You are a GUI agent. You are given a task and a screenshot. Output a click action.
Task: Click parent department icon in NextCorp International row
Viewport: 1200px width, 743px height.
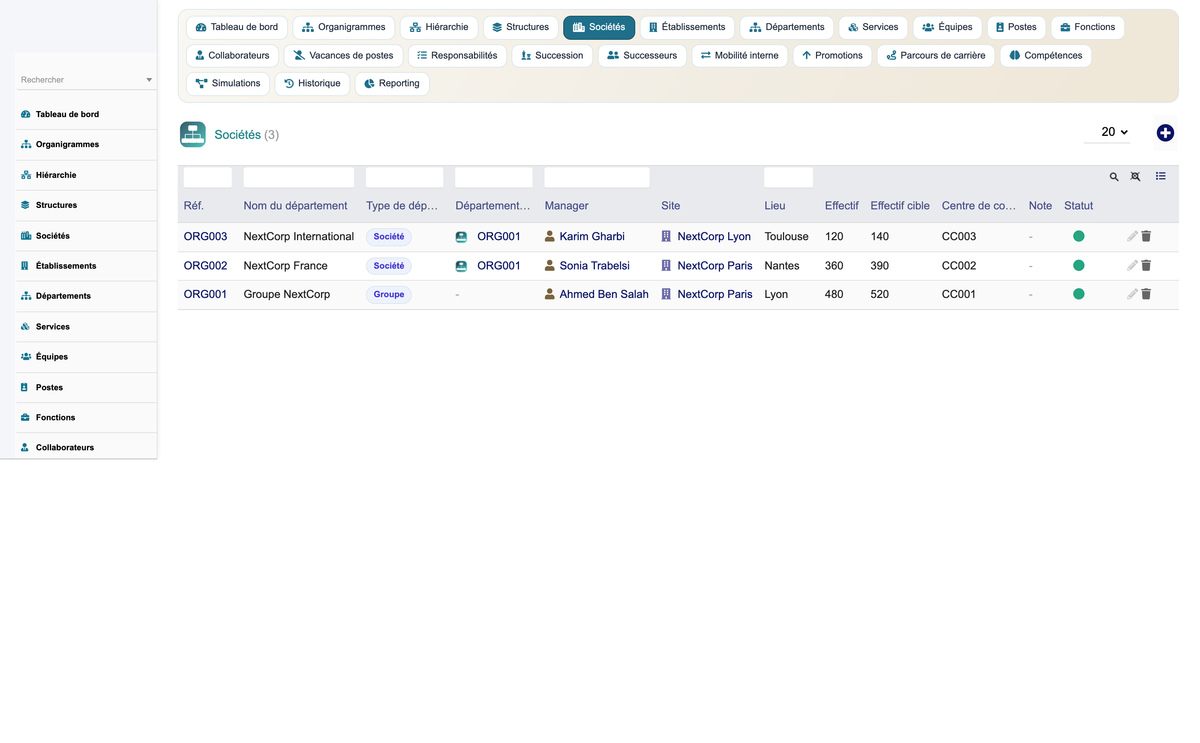(x=461, y=237)
